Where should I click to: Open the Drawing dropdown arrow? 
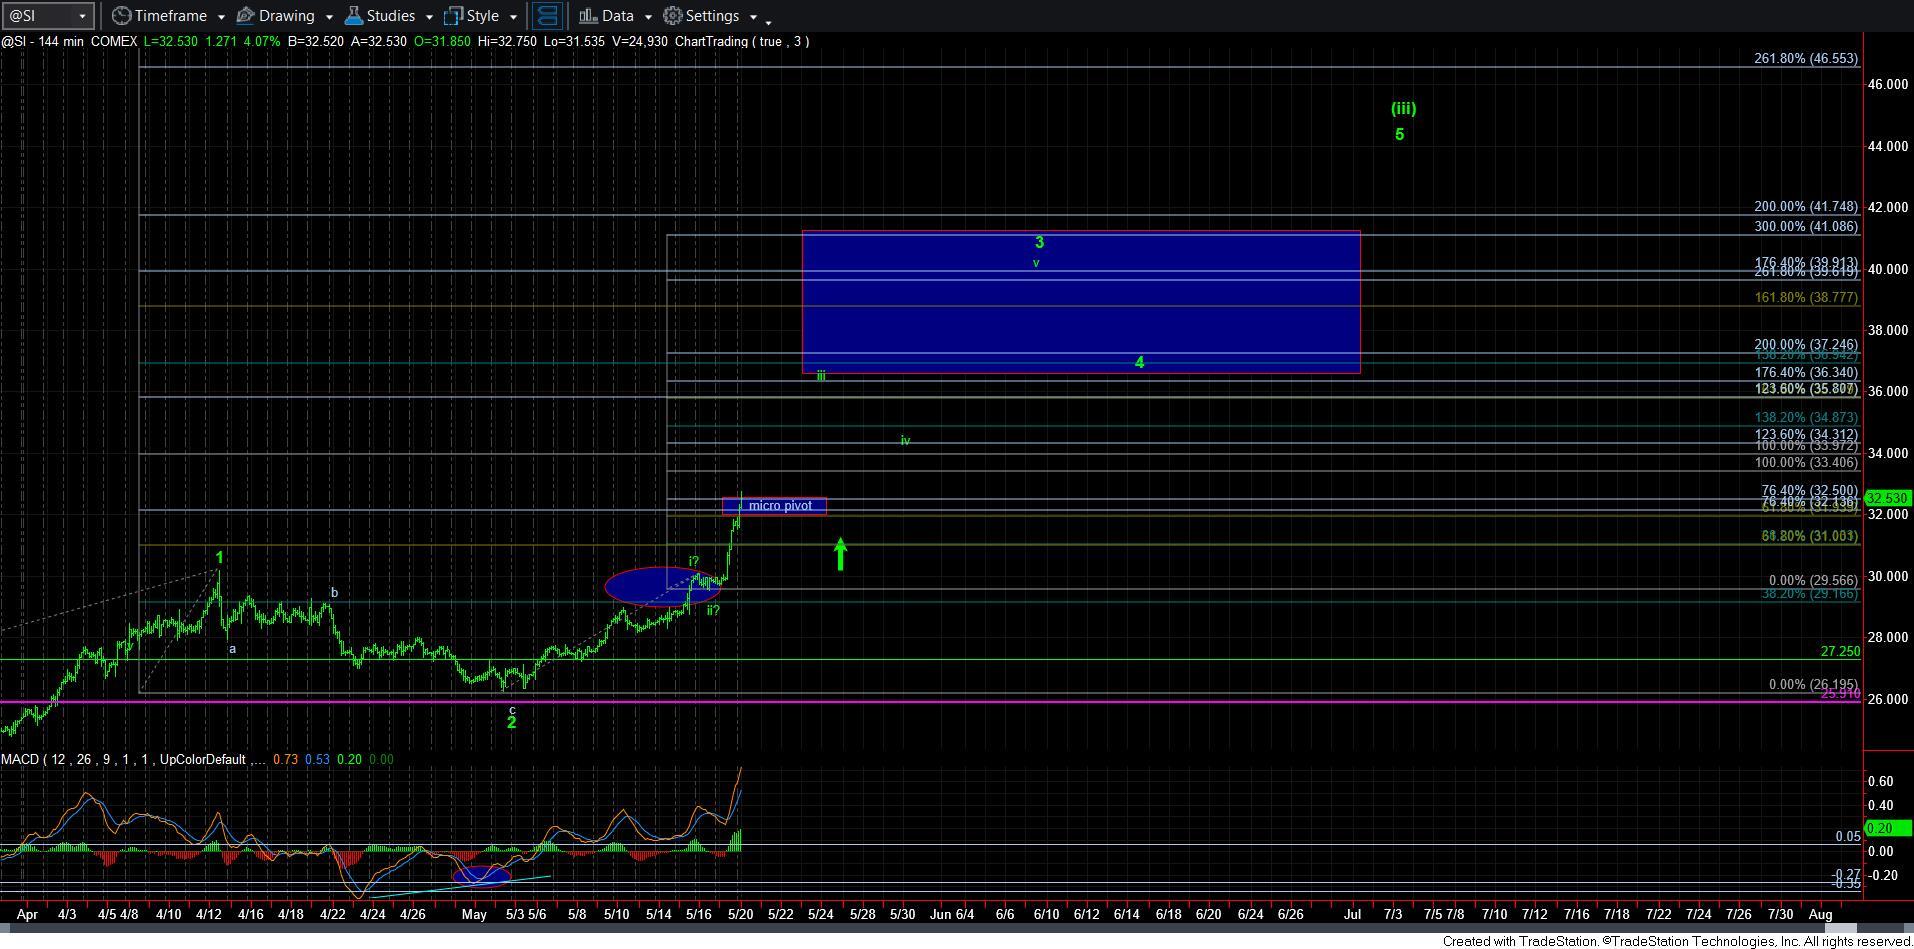328,17
